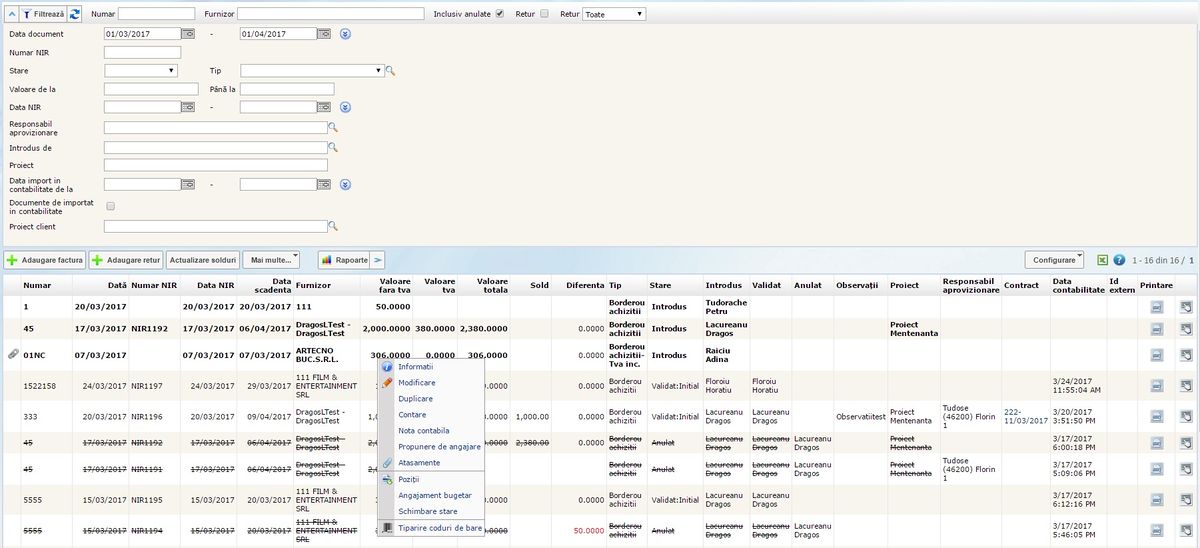Open calendar picker for Data document start date
Screen dimensions: 1200x548
pos(187,34)
